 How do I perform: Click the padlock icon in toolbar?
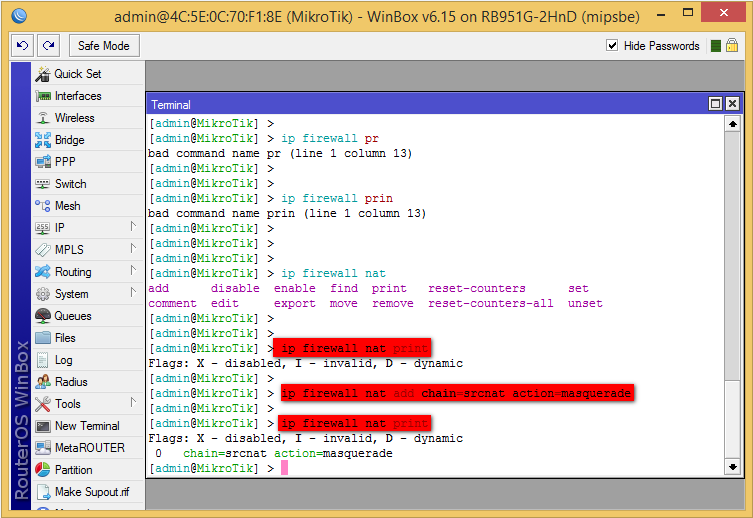(731, 45)
